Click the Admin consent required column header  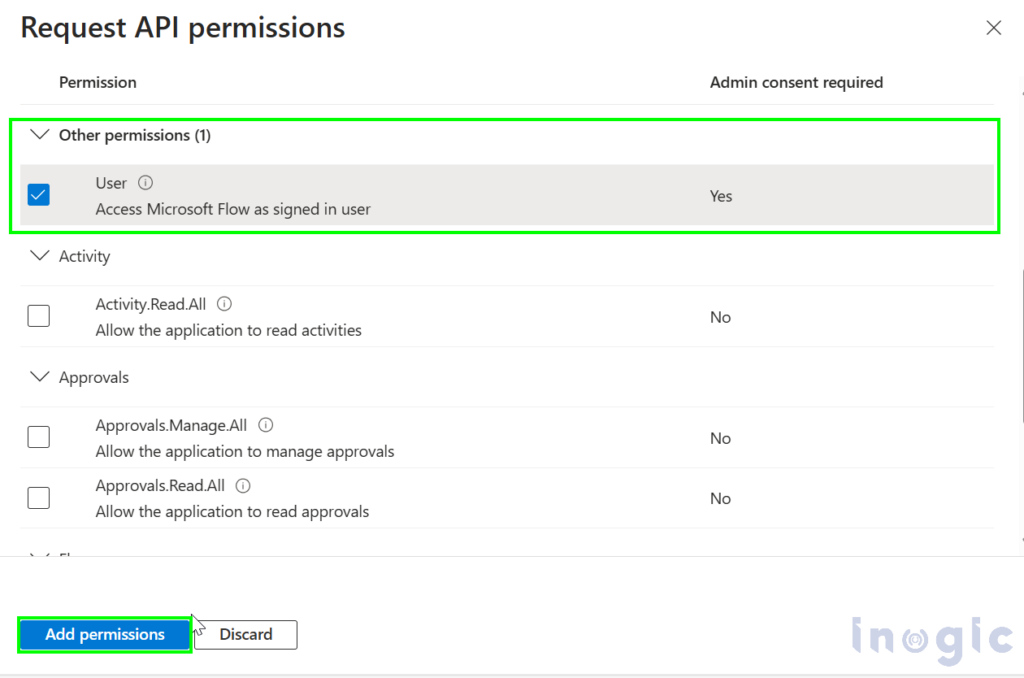point(796,82)
